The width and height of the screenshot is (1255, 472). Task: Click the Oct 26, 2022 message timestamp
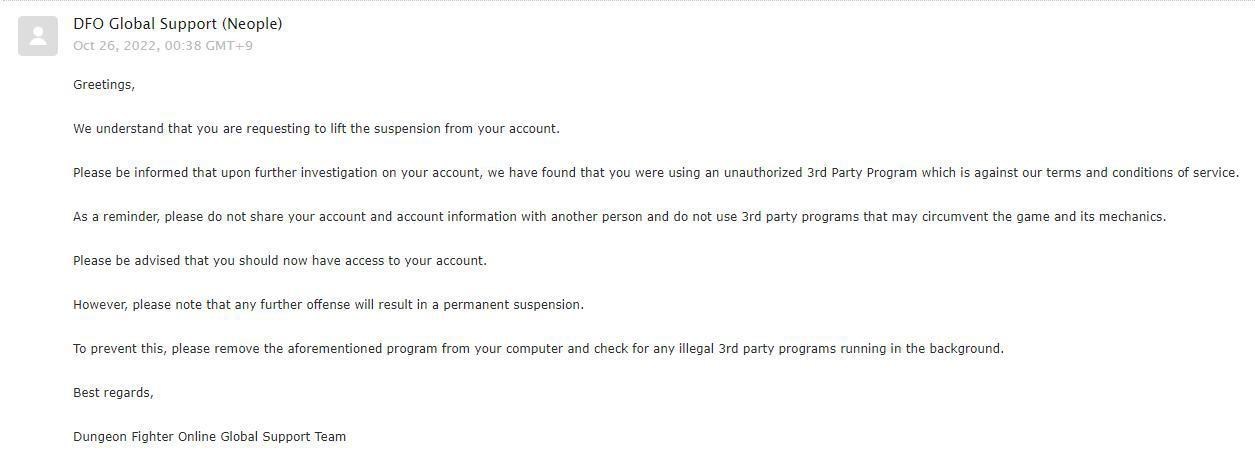coord(162,46)
